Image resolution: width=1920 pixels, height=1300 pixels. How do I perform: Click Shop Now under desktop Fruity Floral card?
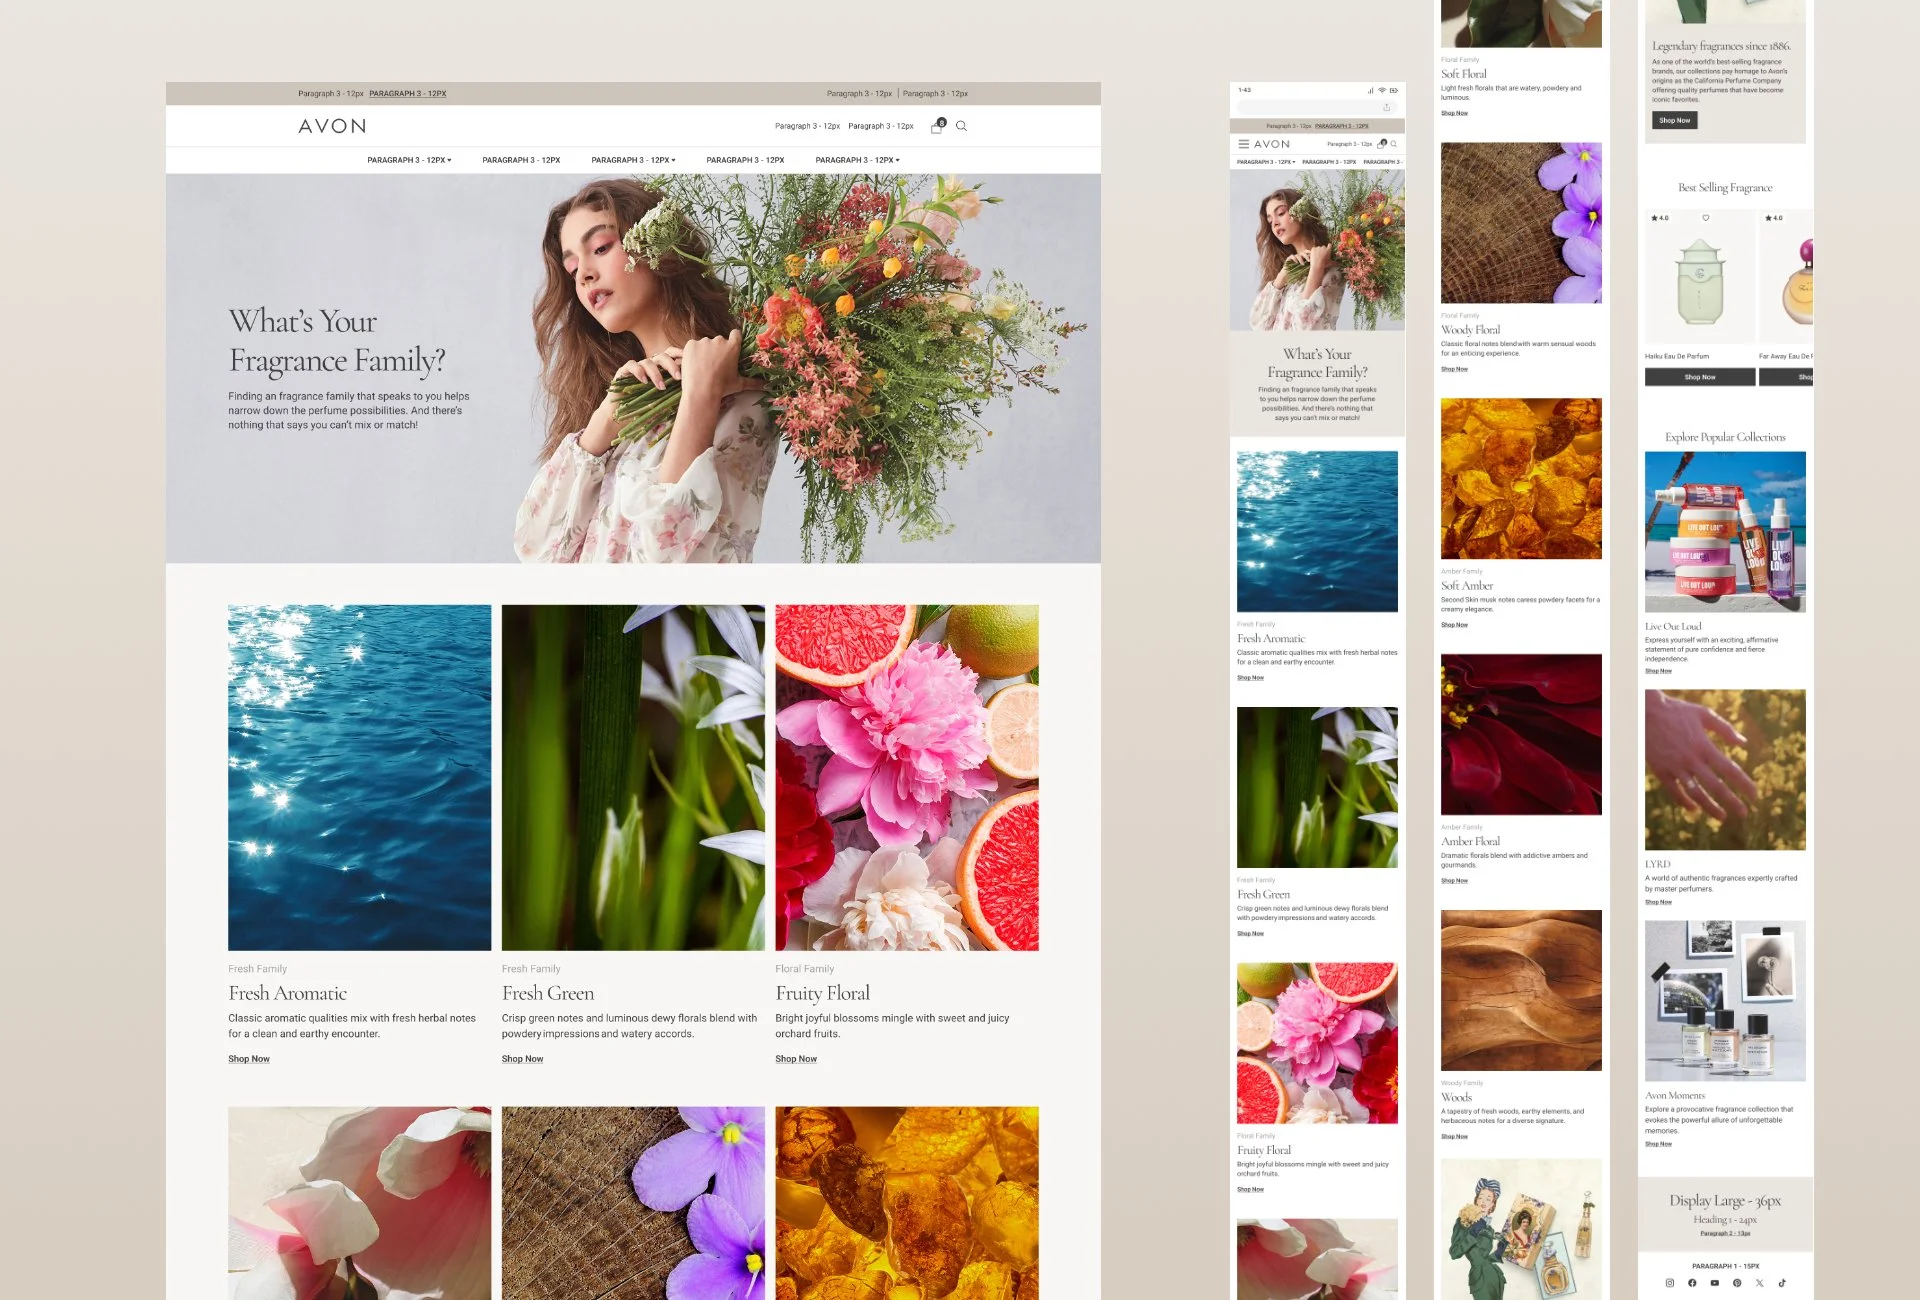[796, 1059]
